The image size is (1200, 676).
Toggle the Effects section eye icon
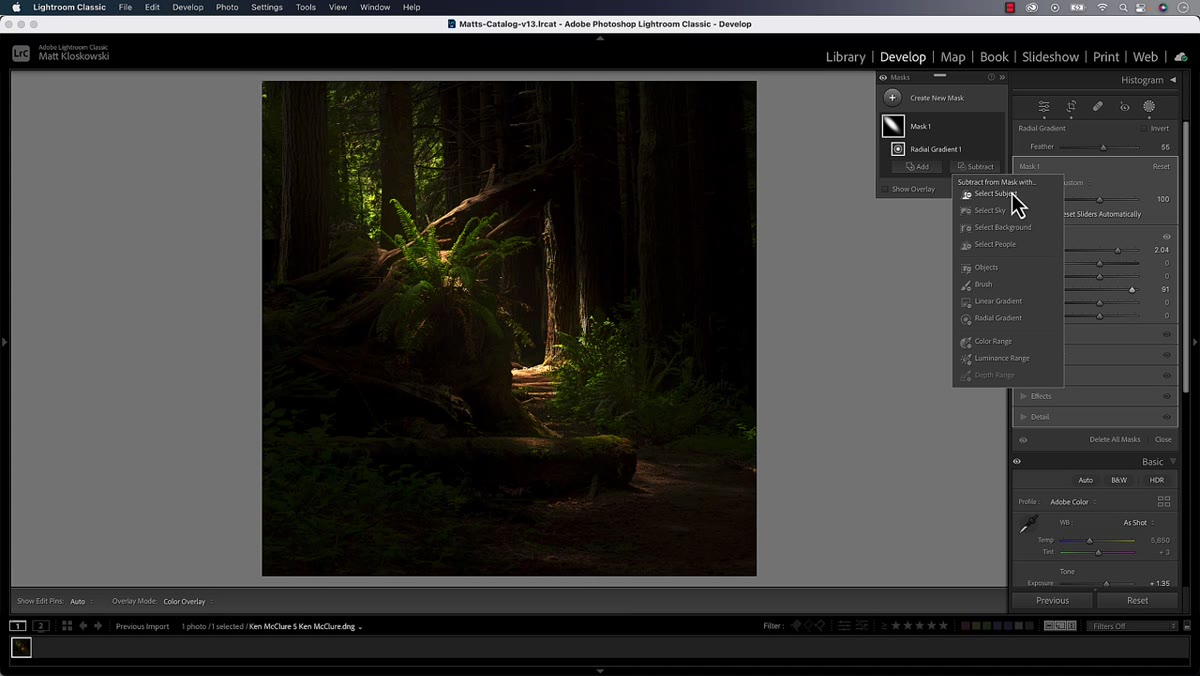1167,396
